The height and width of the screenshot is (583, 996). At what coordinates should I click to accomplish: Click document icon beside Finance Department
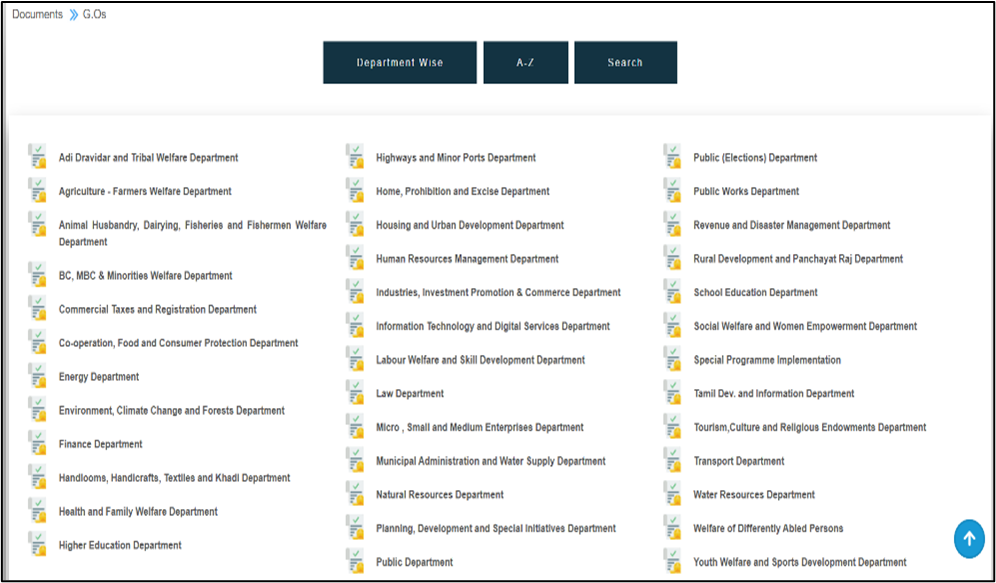(x=37, y=443)
